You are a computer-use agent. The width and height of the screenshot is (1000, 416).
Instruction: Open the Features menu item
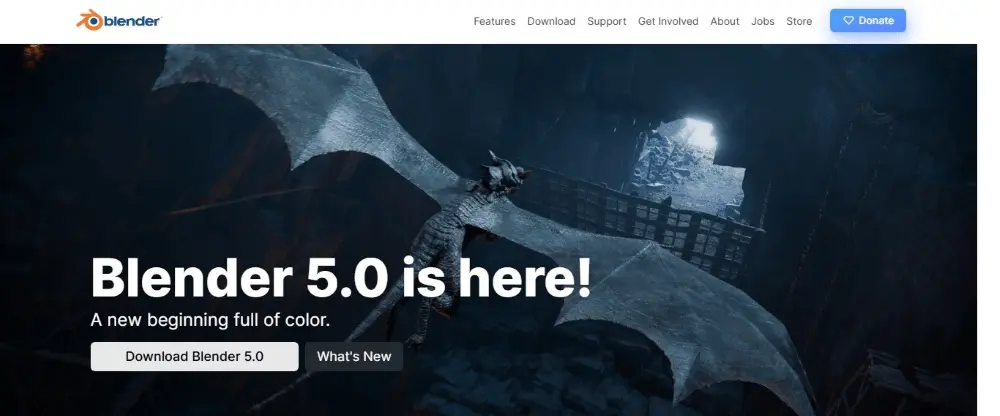coord(494,21)
